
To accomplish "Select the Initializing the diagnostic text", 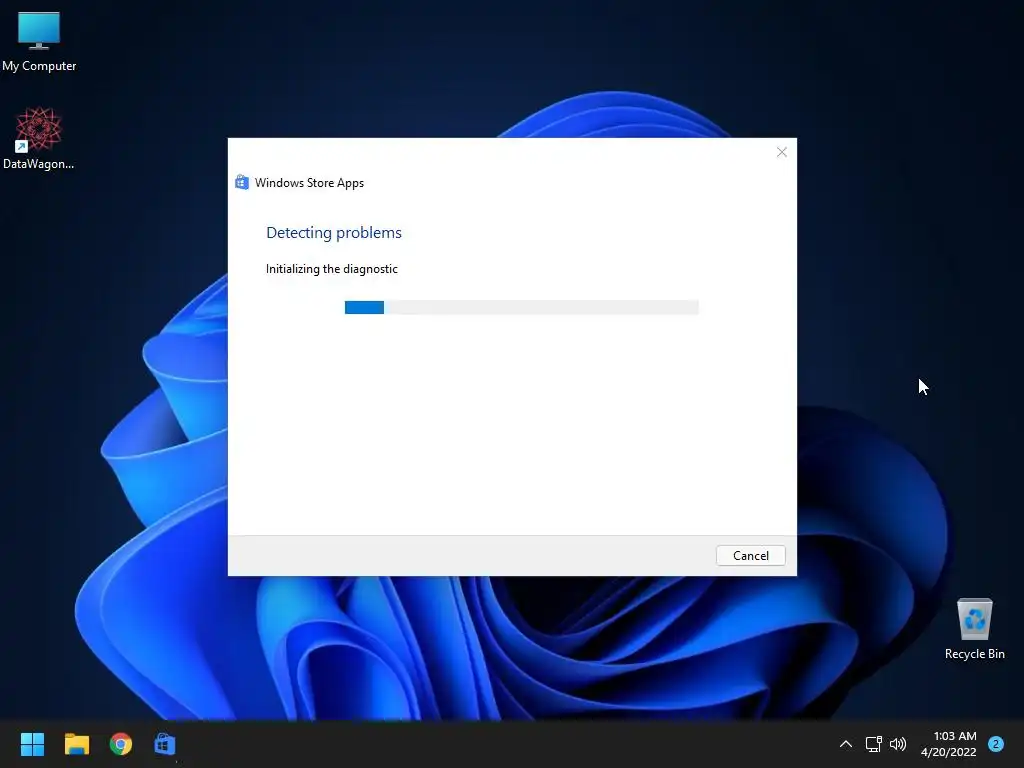I will (x=332, y=269).
